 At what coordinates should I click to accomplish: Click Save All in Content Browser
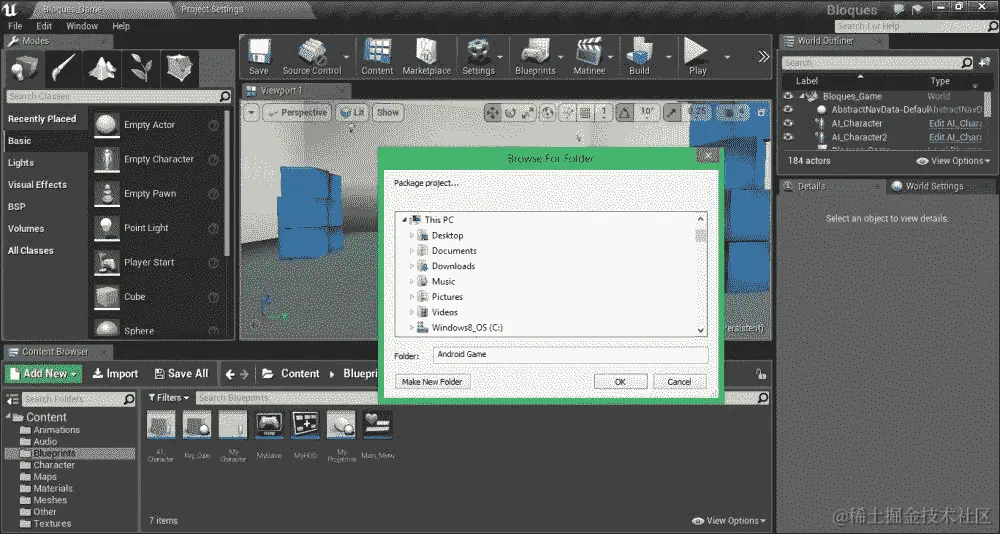click(x=182, y=374)
